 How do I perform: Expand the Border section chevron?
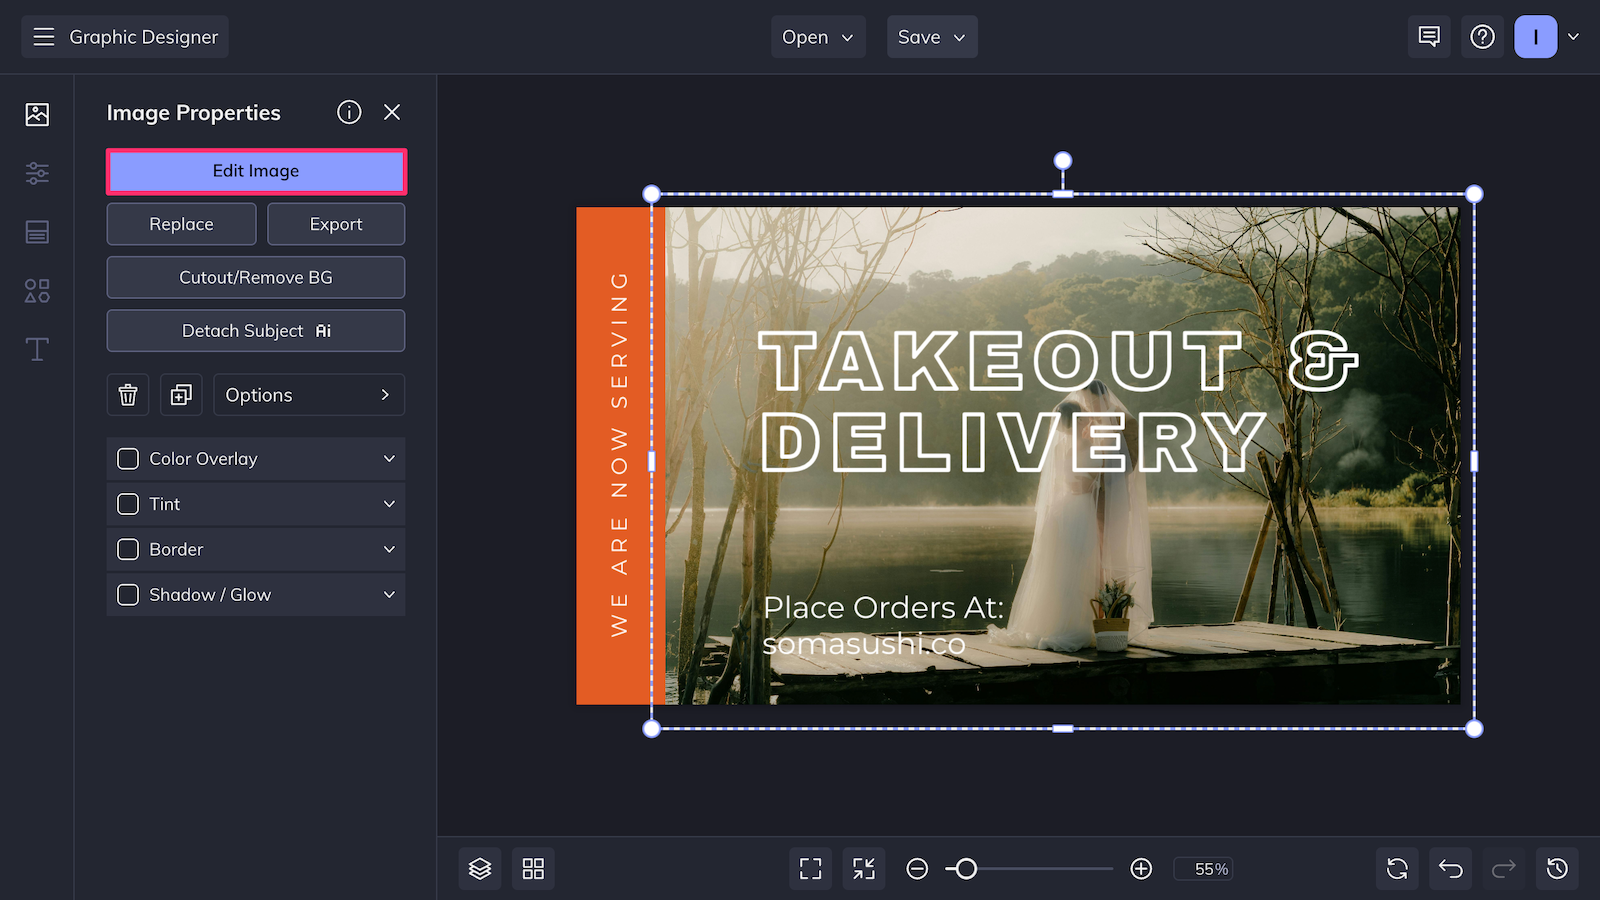click(x=389, y=549)
